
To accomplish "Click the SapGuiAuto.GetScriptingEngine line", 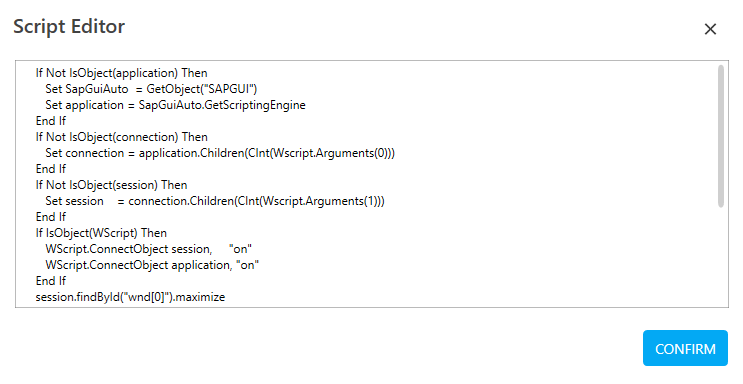I will [175, 105].
